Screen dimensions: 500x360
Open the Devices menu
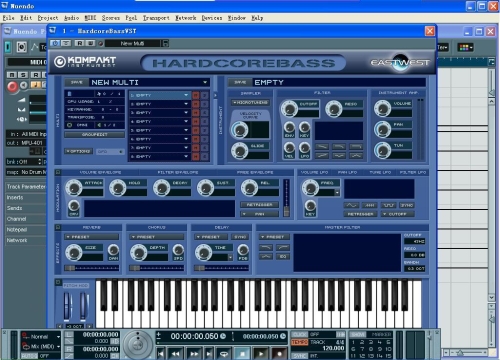point(212,18)
